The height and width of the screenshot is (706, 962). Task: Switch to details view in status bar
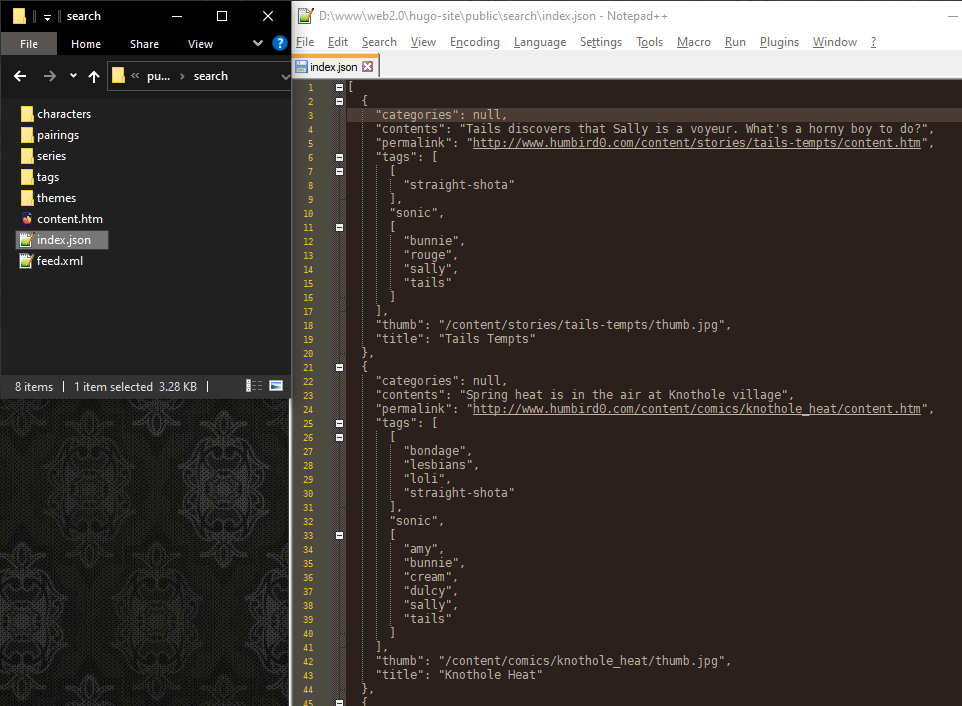coord(254,386)
